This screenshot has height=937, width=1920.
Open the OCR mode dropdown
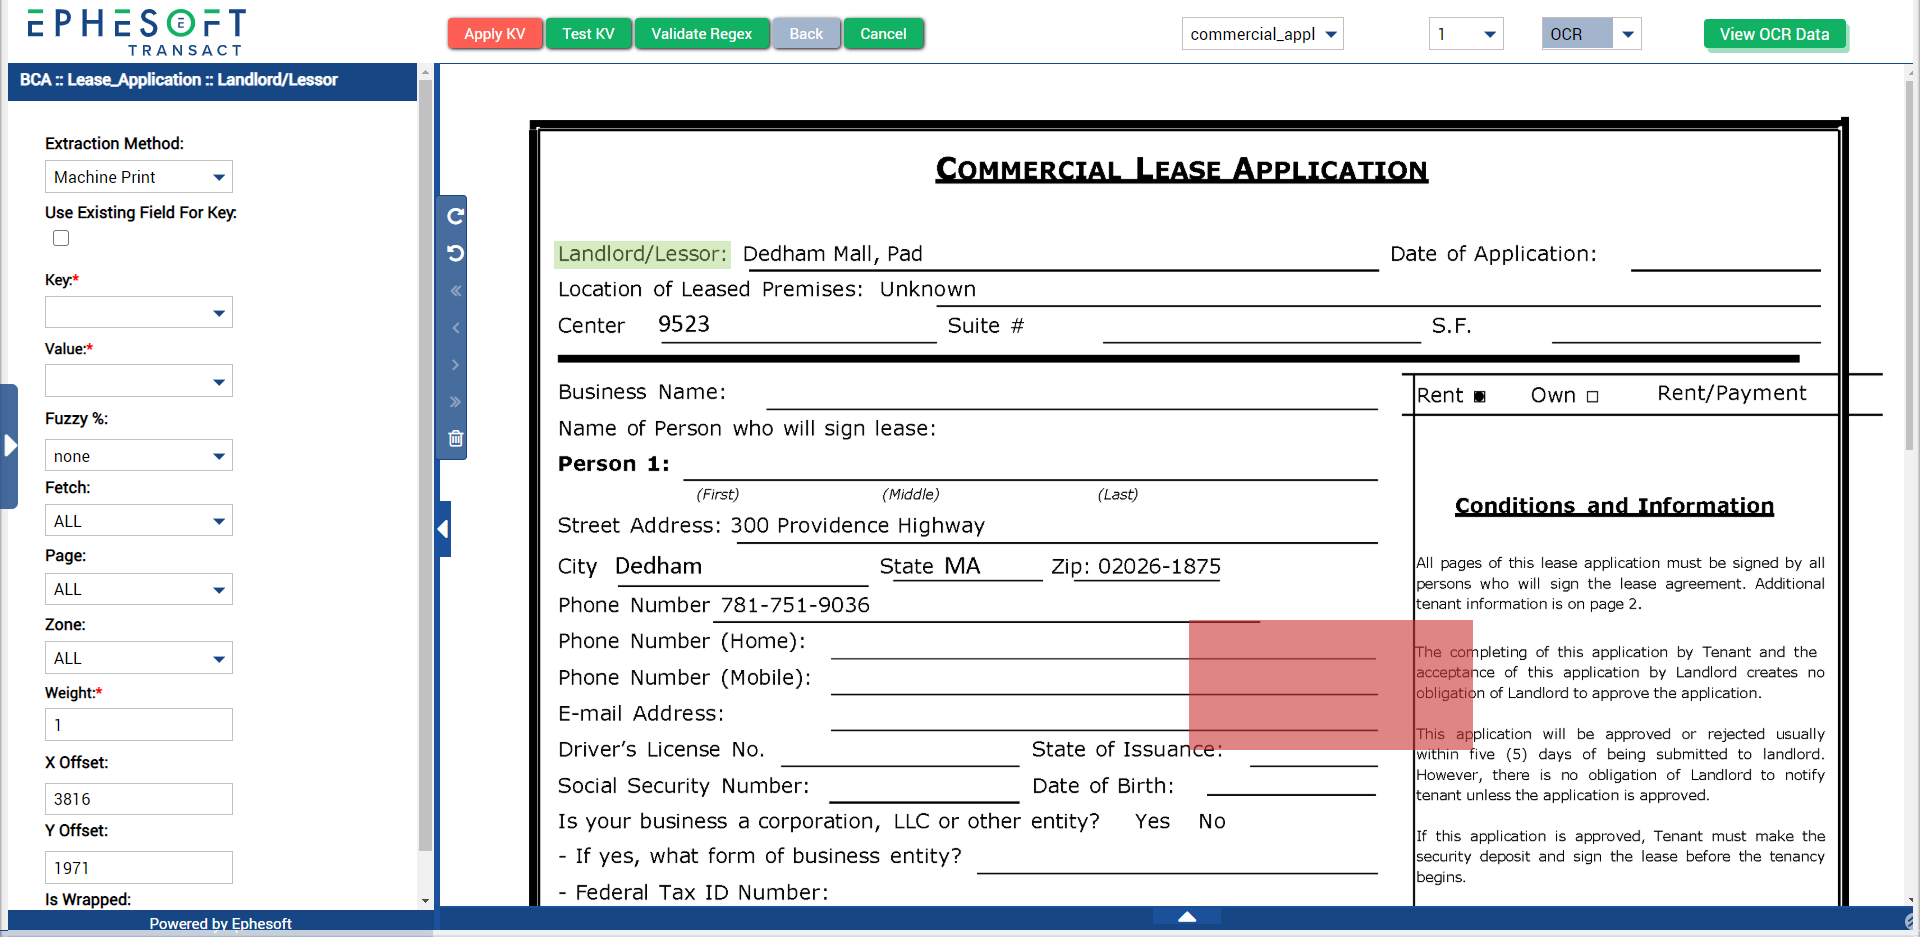click(x=1591, y=34)
